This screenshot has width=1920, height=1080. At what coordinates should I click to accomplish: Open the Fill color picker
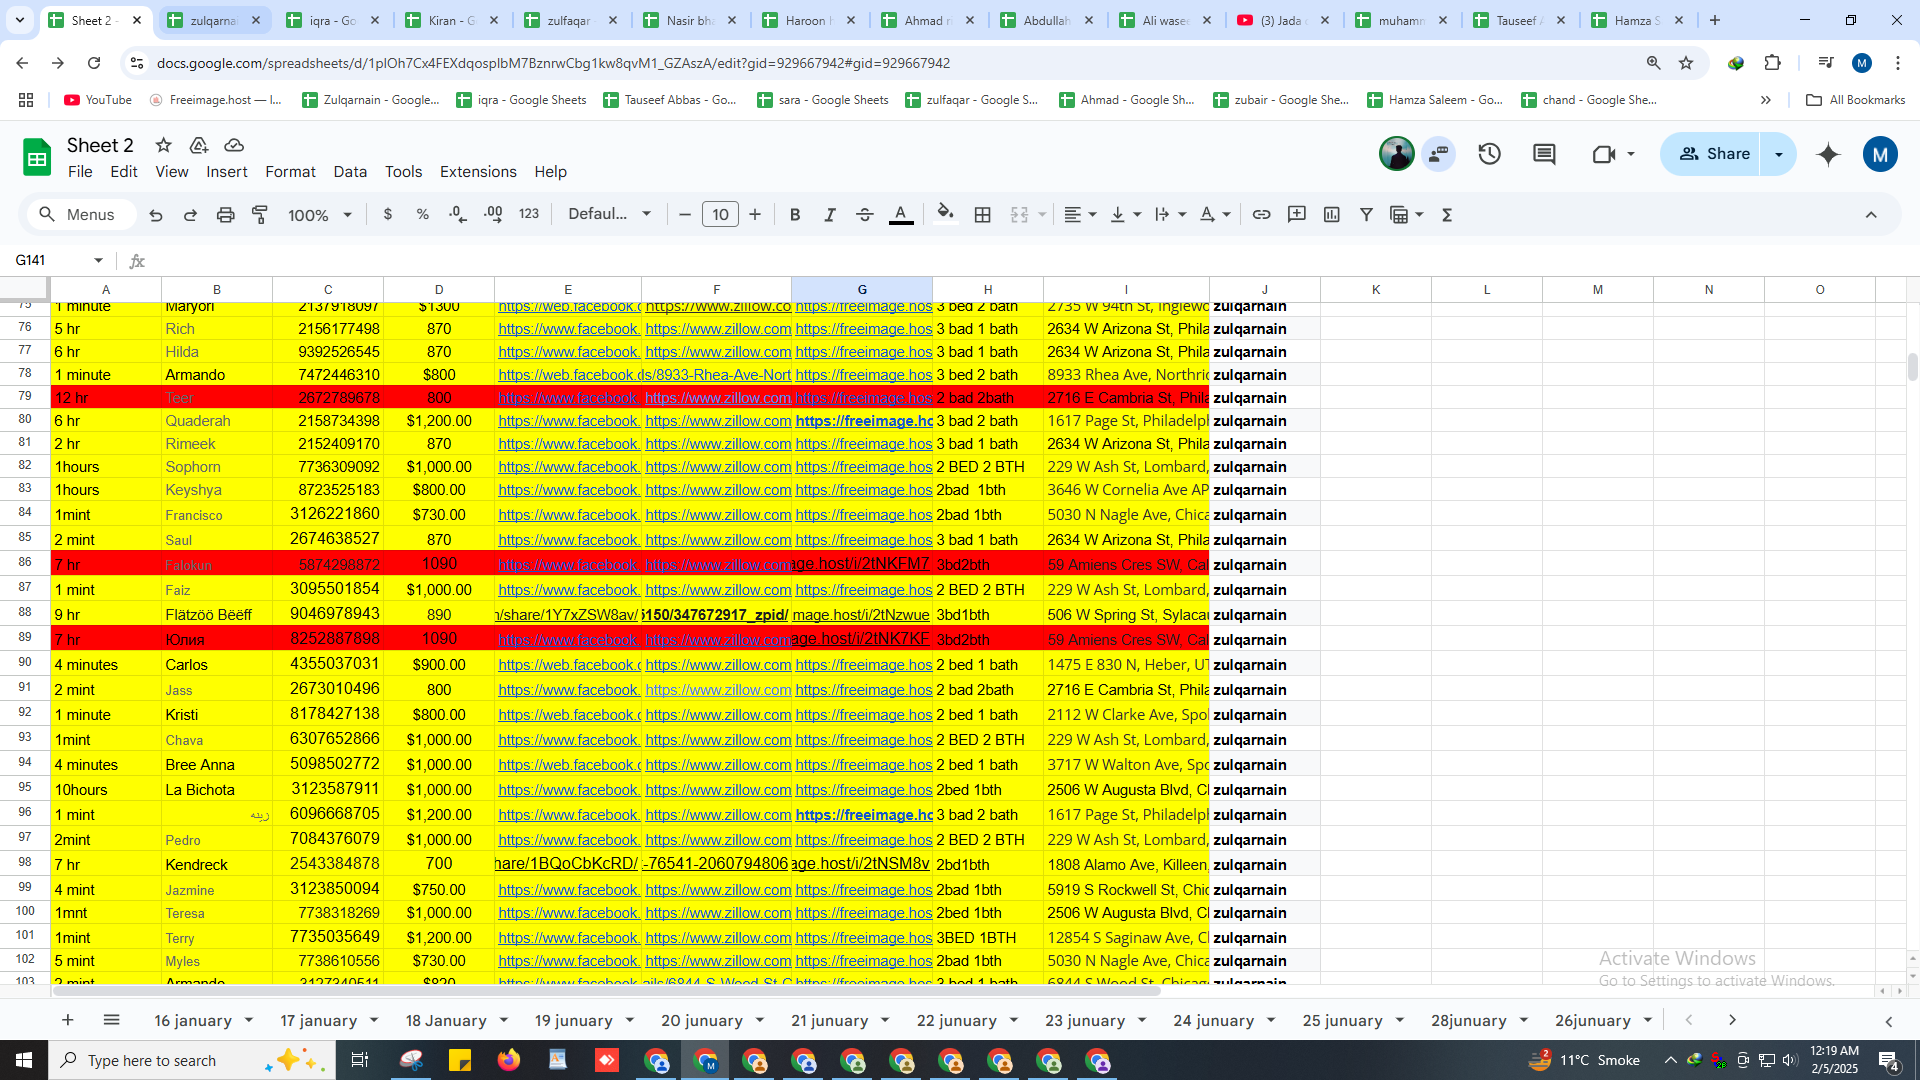(945, 215)
